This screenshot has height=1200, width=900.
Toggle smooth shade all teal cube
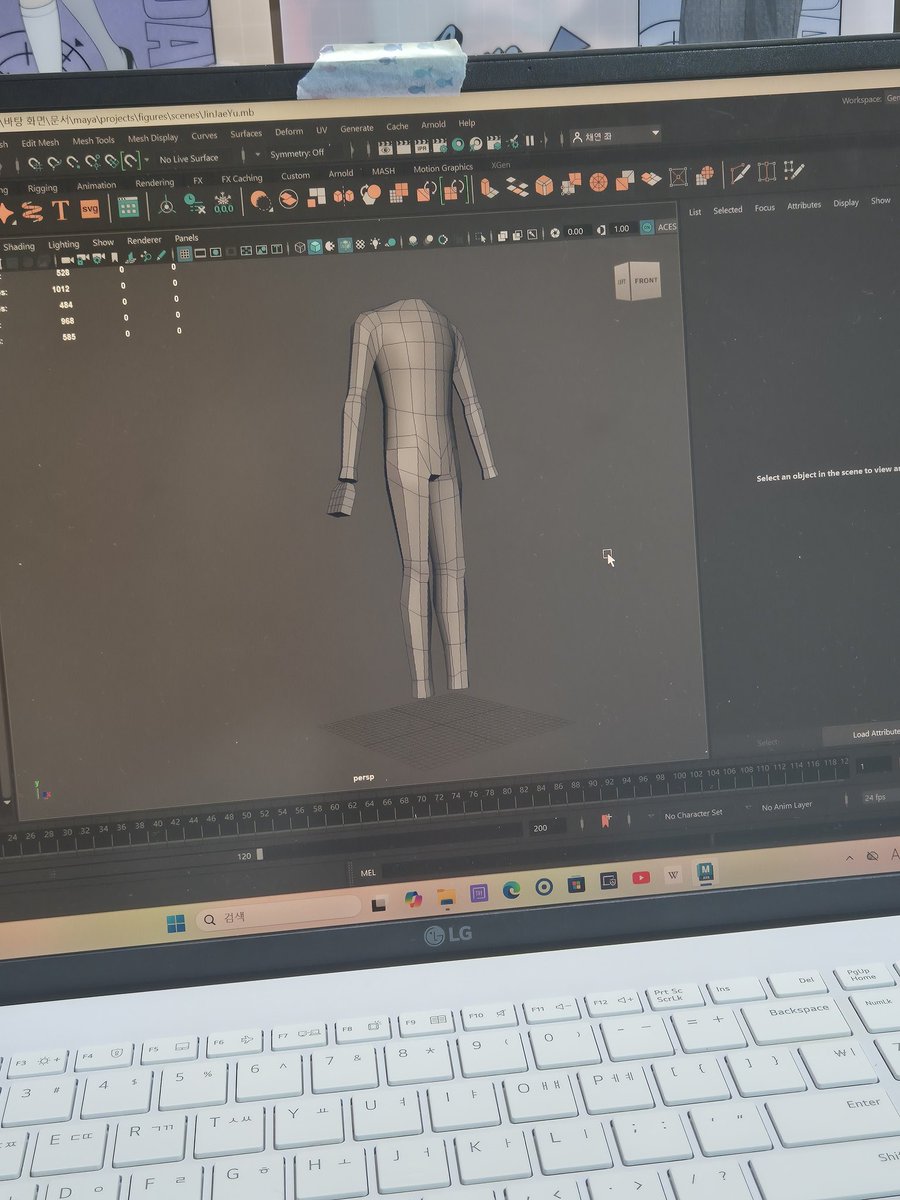click(x=315, y=246)
